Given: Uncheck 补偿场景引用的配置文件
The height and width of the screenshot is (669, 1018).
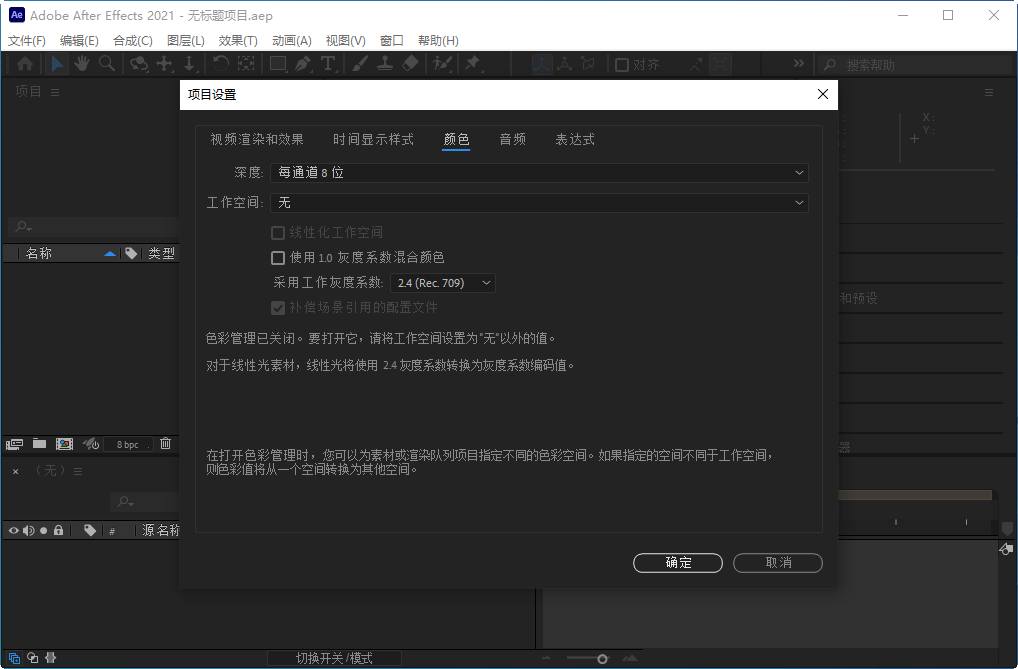Looking at the screenshot, I should pos(278,307).
